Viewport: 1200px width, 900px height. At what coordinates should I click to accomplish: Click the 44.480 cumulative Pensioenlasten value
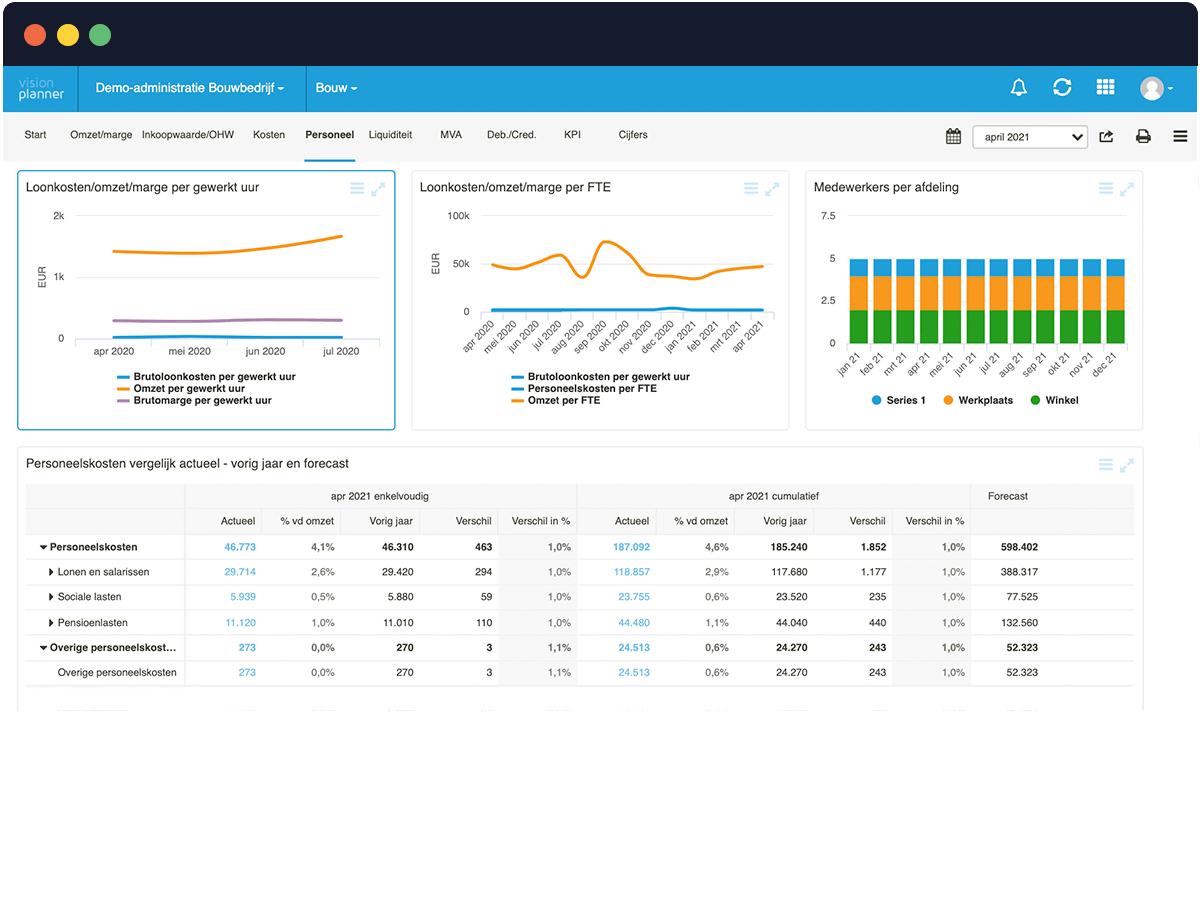634,623
